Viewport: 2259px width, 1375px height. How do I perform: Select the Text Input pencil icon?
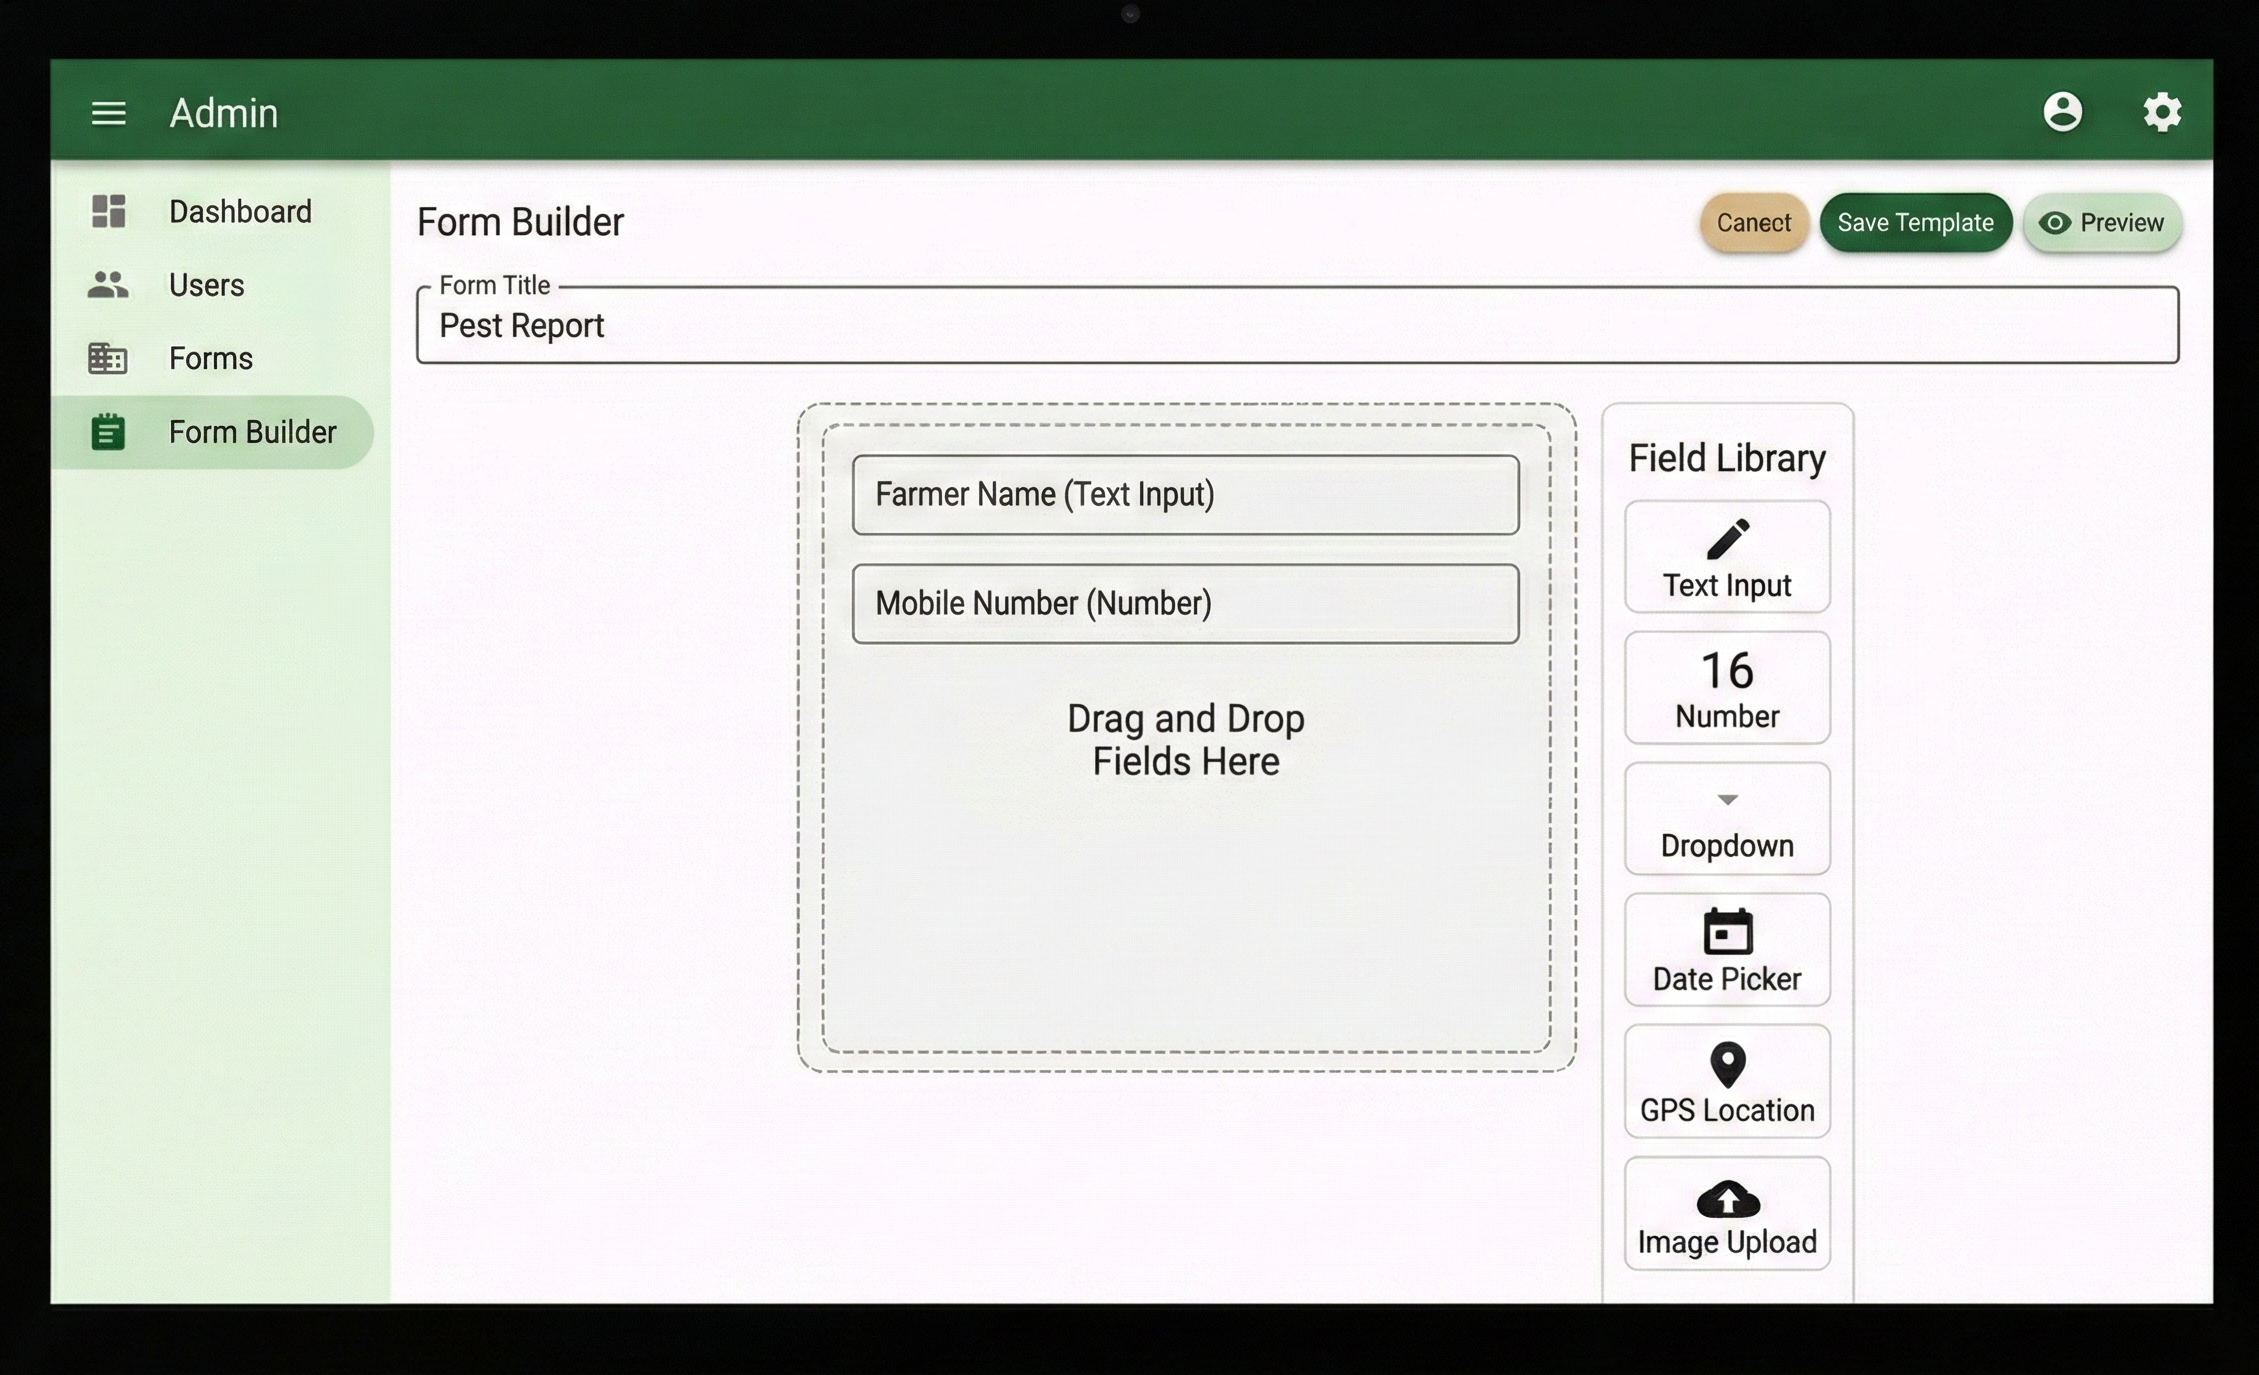(x=1727, y=539)
